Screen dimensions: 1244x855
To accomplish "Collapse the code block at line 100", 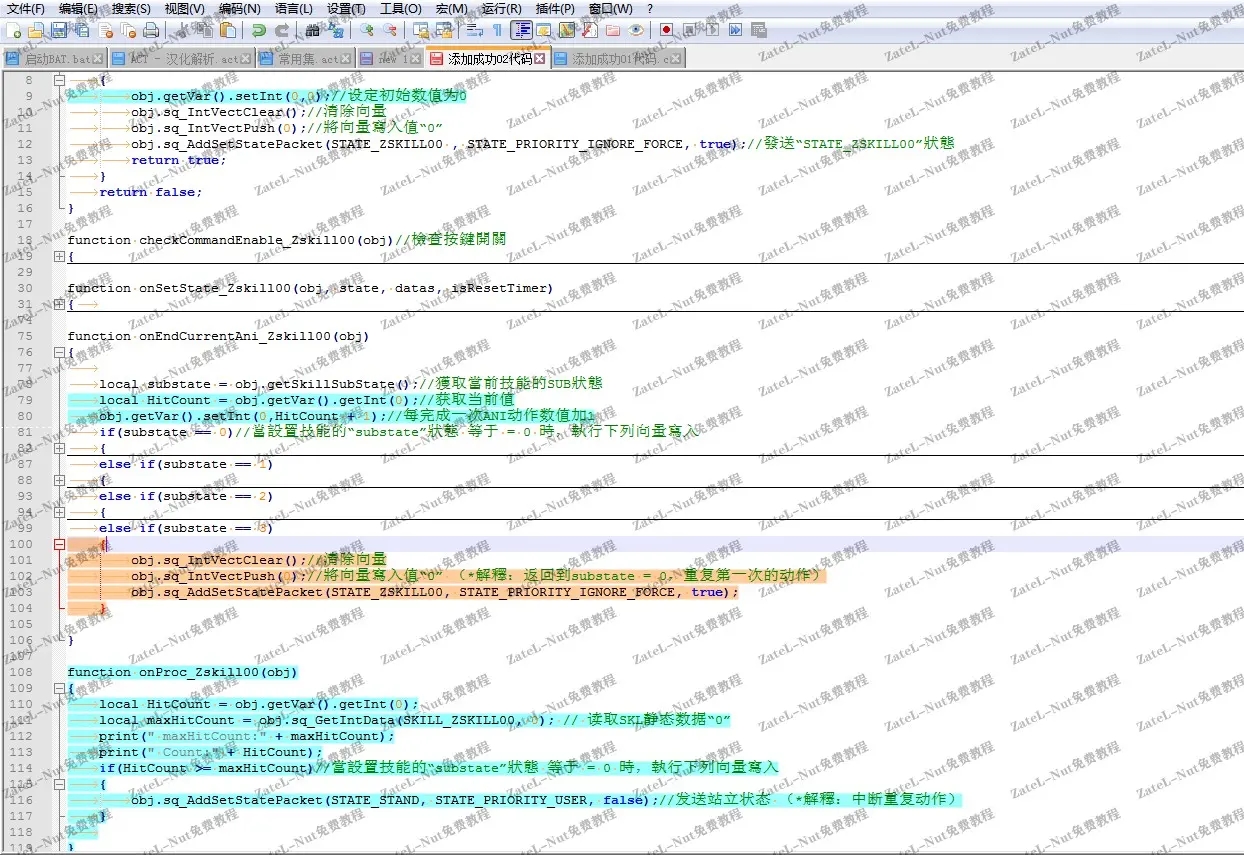I will click(59, 544).
